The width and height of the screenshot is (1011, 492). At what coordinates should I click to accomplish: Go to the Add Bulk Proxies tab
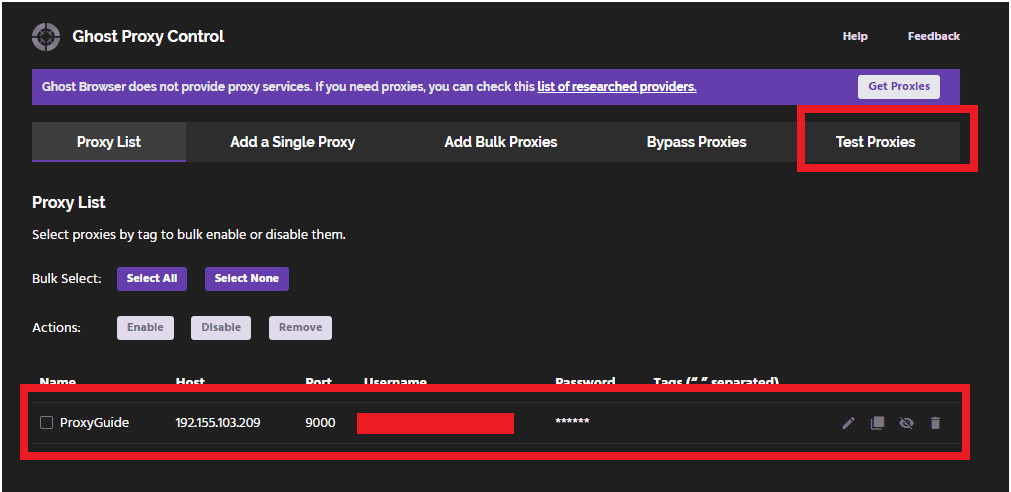500,142
